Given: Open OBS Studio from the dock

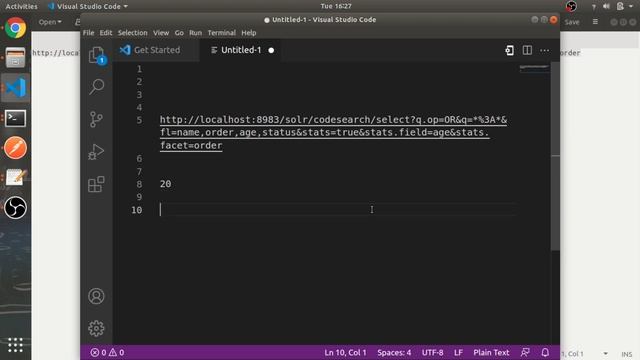Looking at the screenshot, I should (16, 207).
